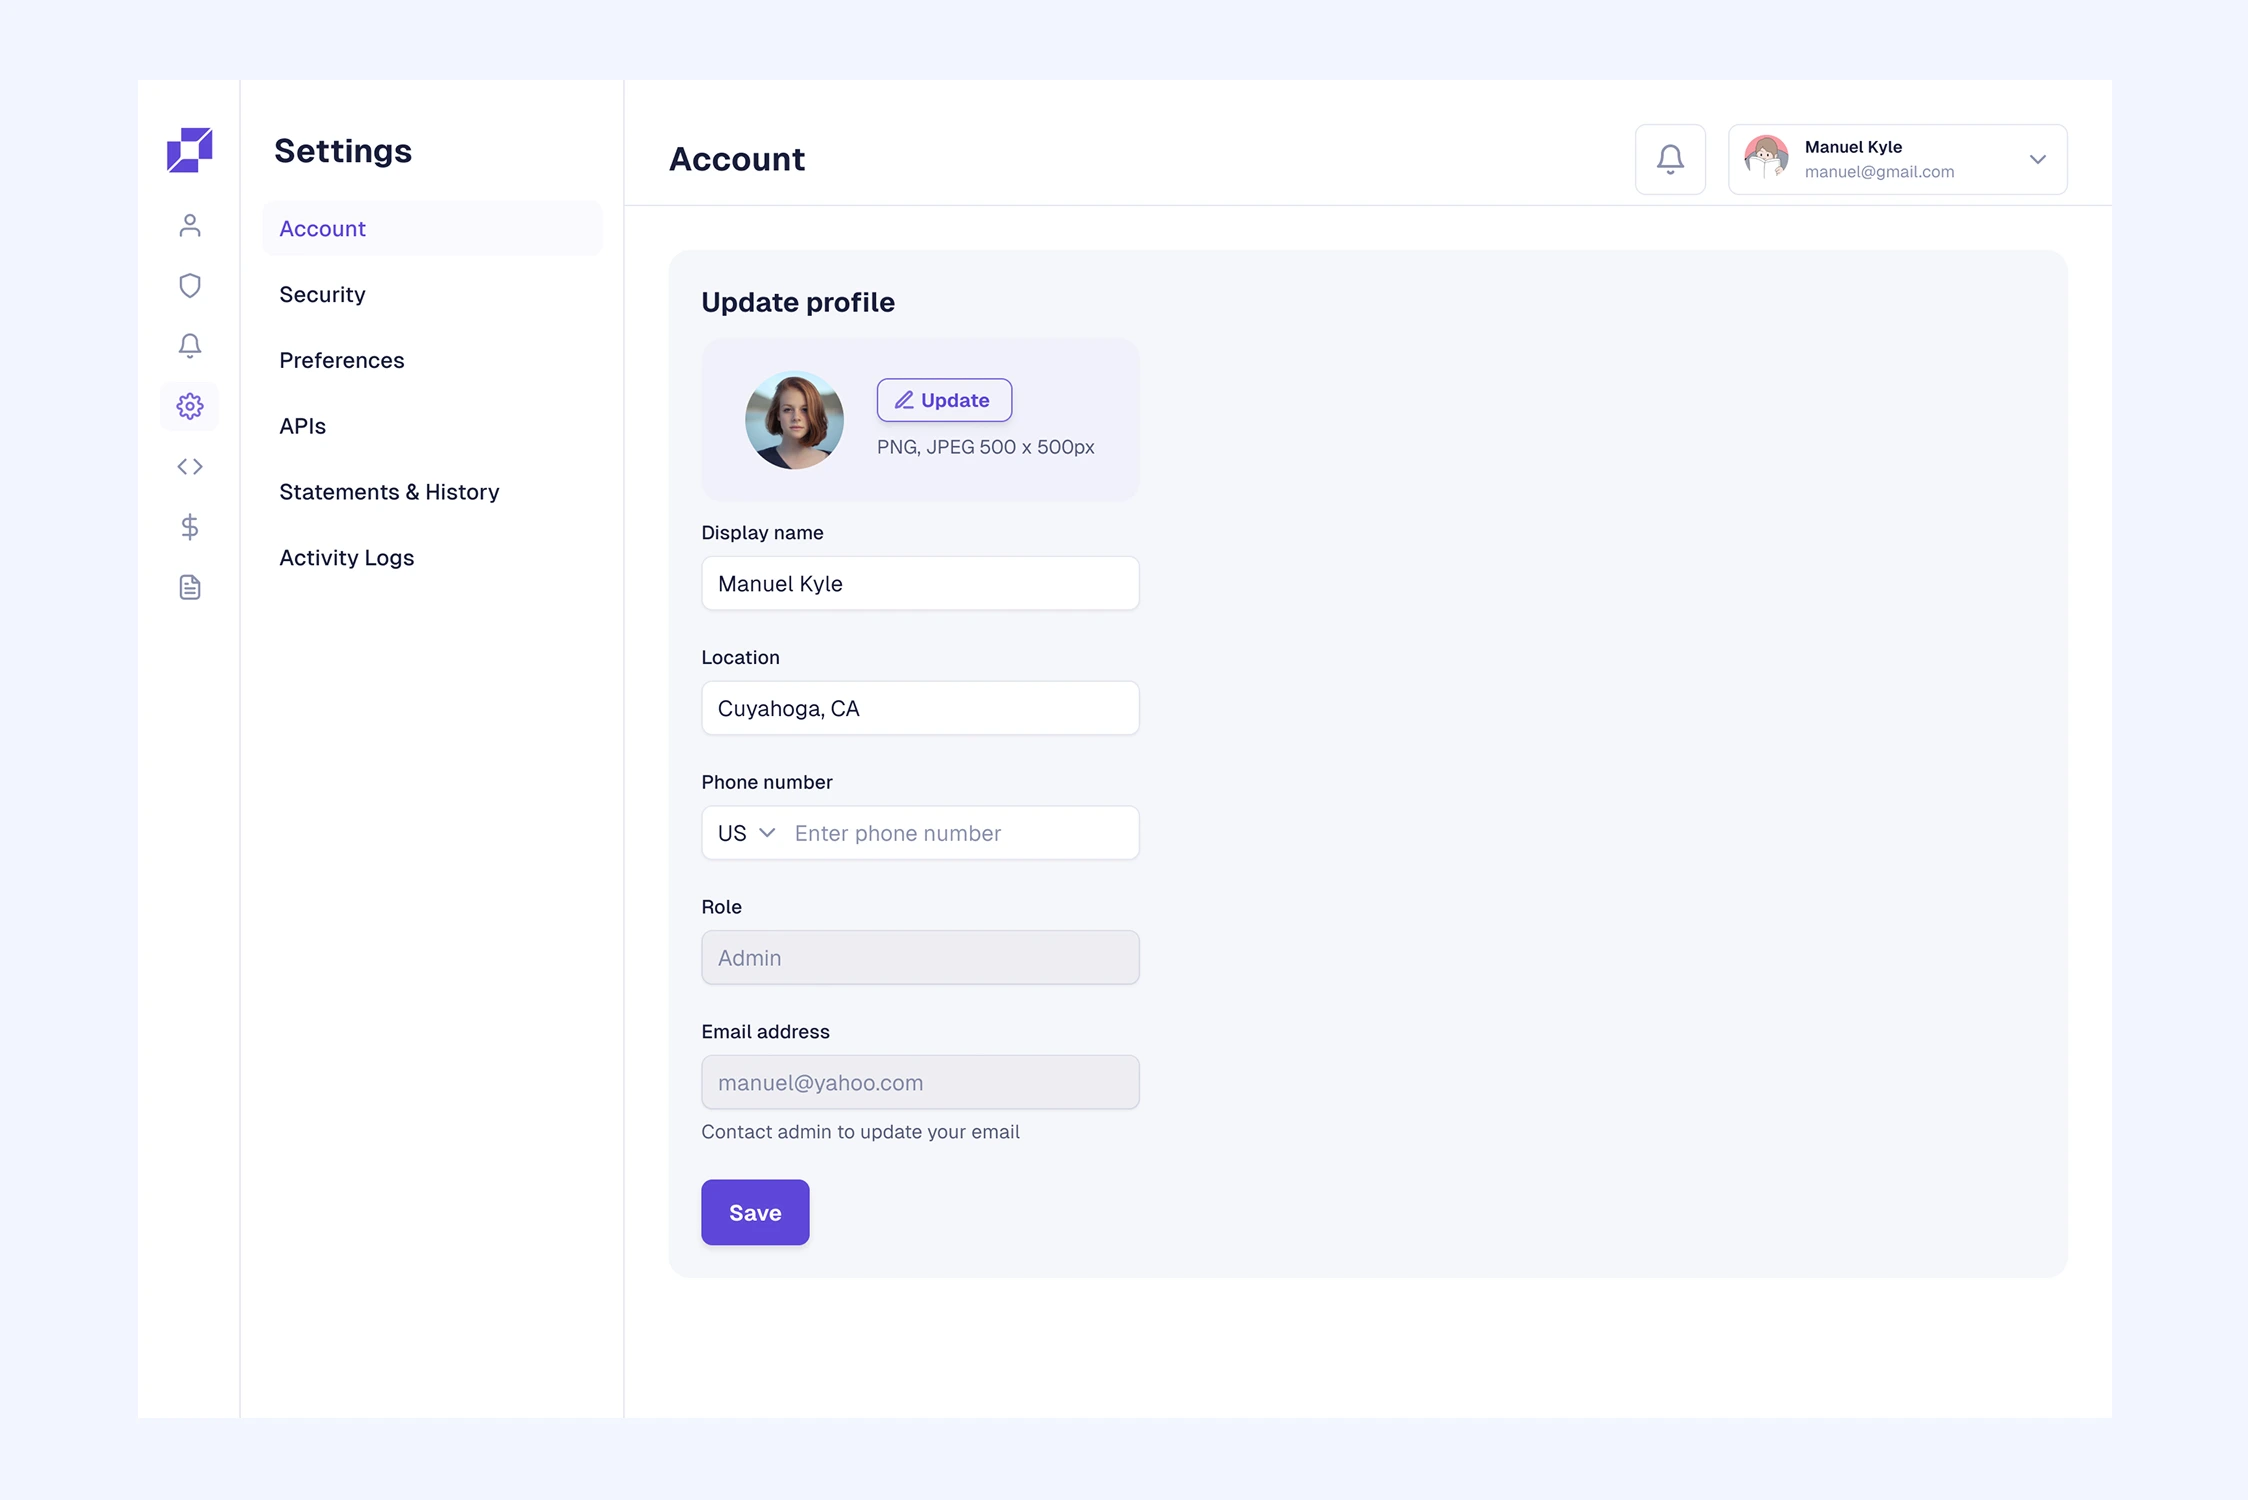The width and height of the screenshot is (2248, 1500).
Task: Open Statements & History section
Action: 389,492
